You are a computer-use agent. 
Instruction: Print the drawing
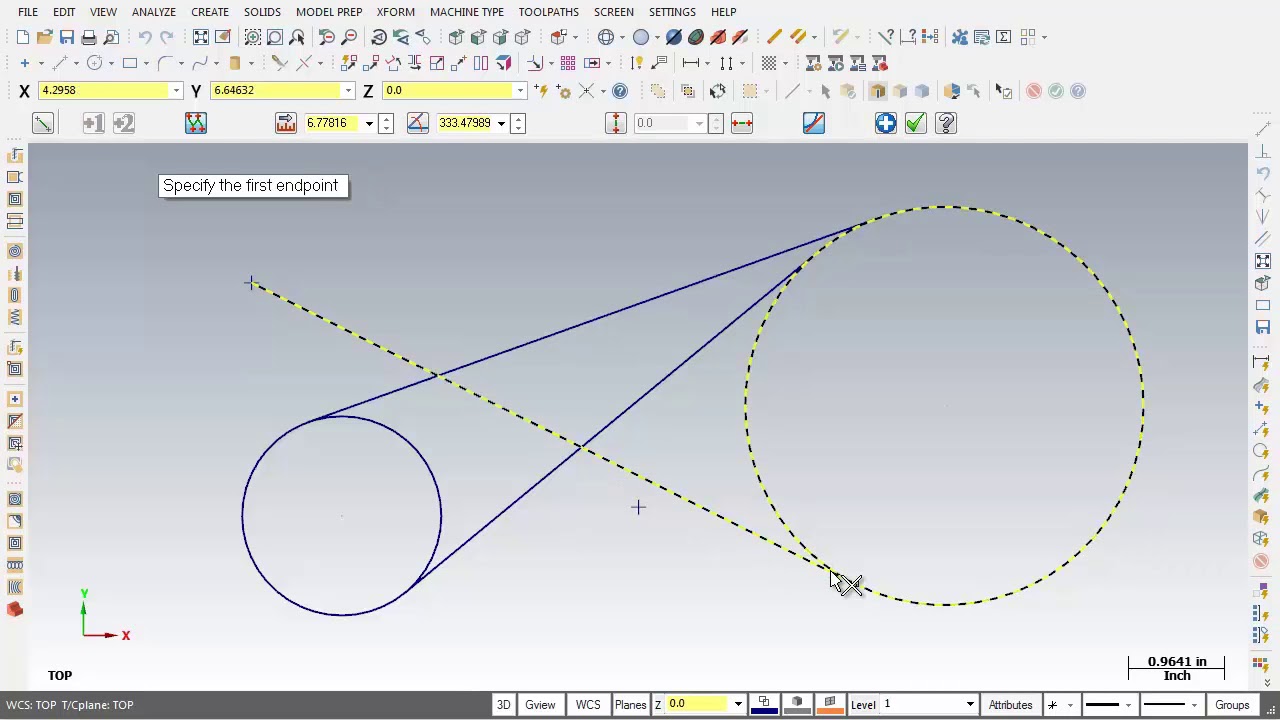(x=89, y=37)
